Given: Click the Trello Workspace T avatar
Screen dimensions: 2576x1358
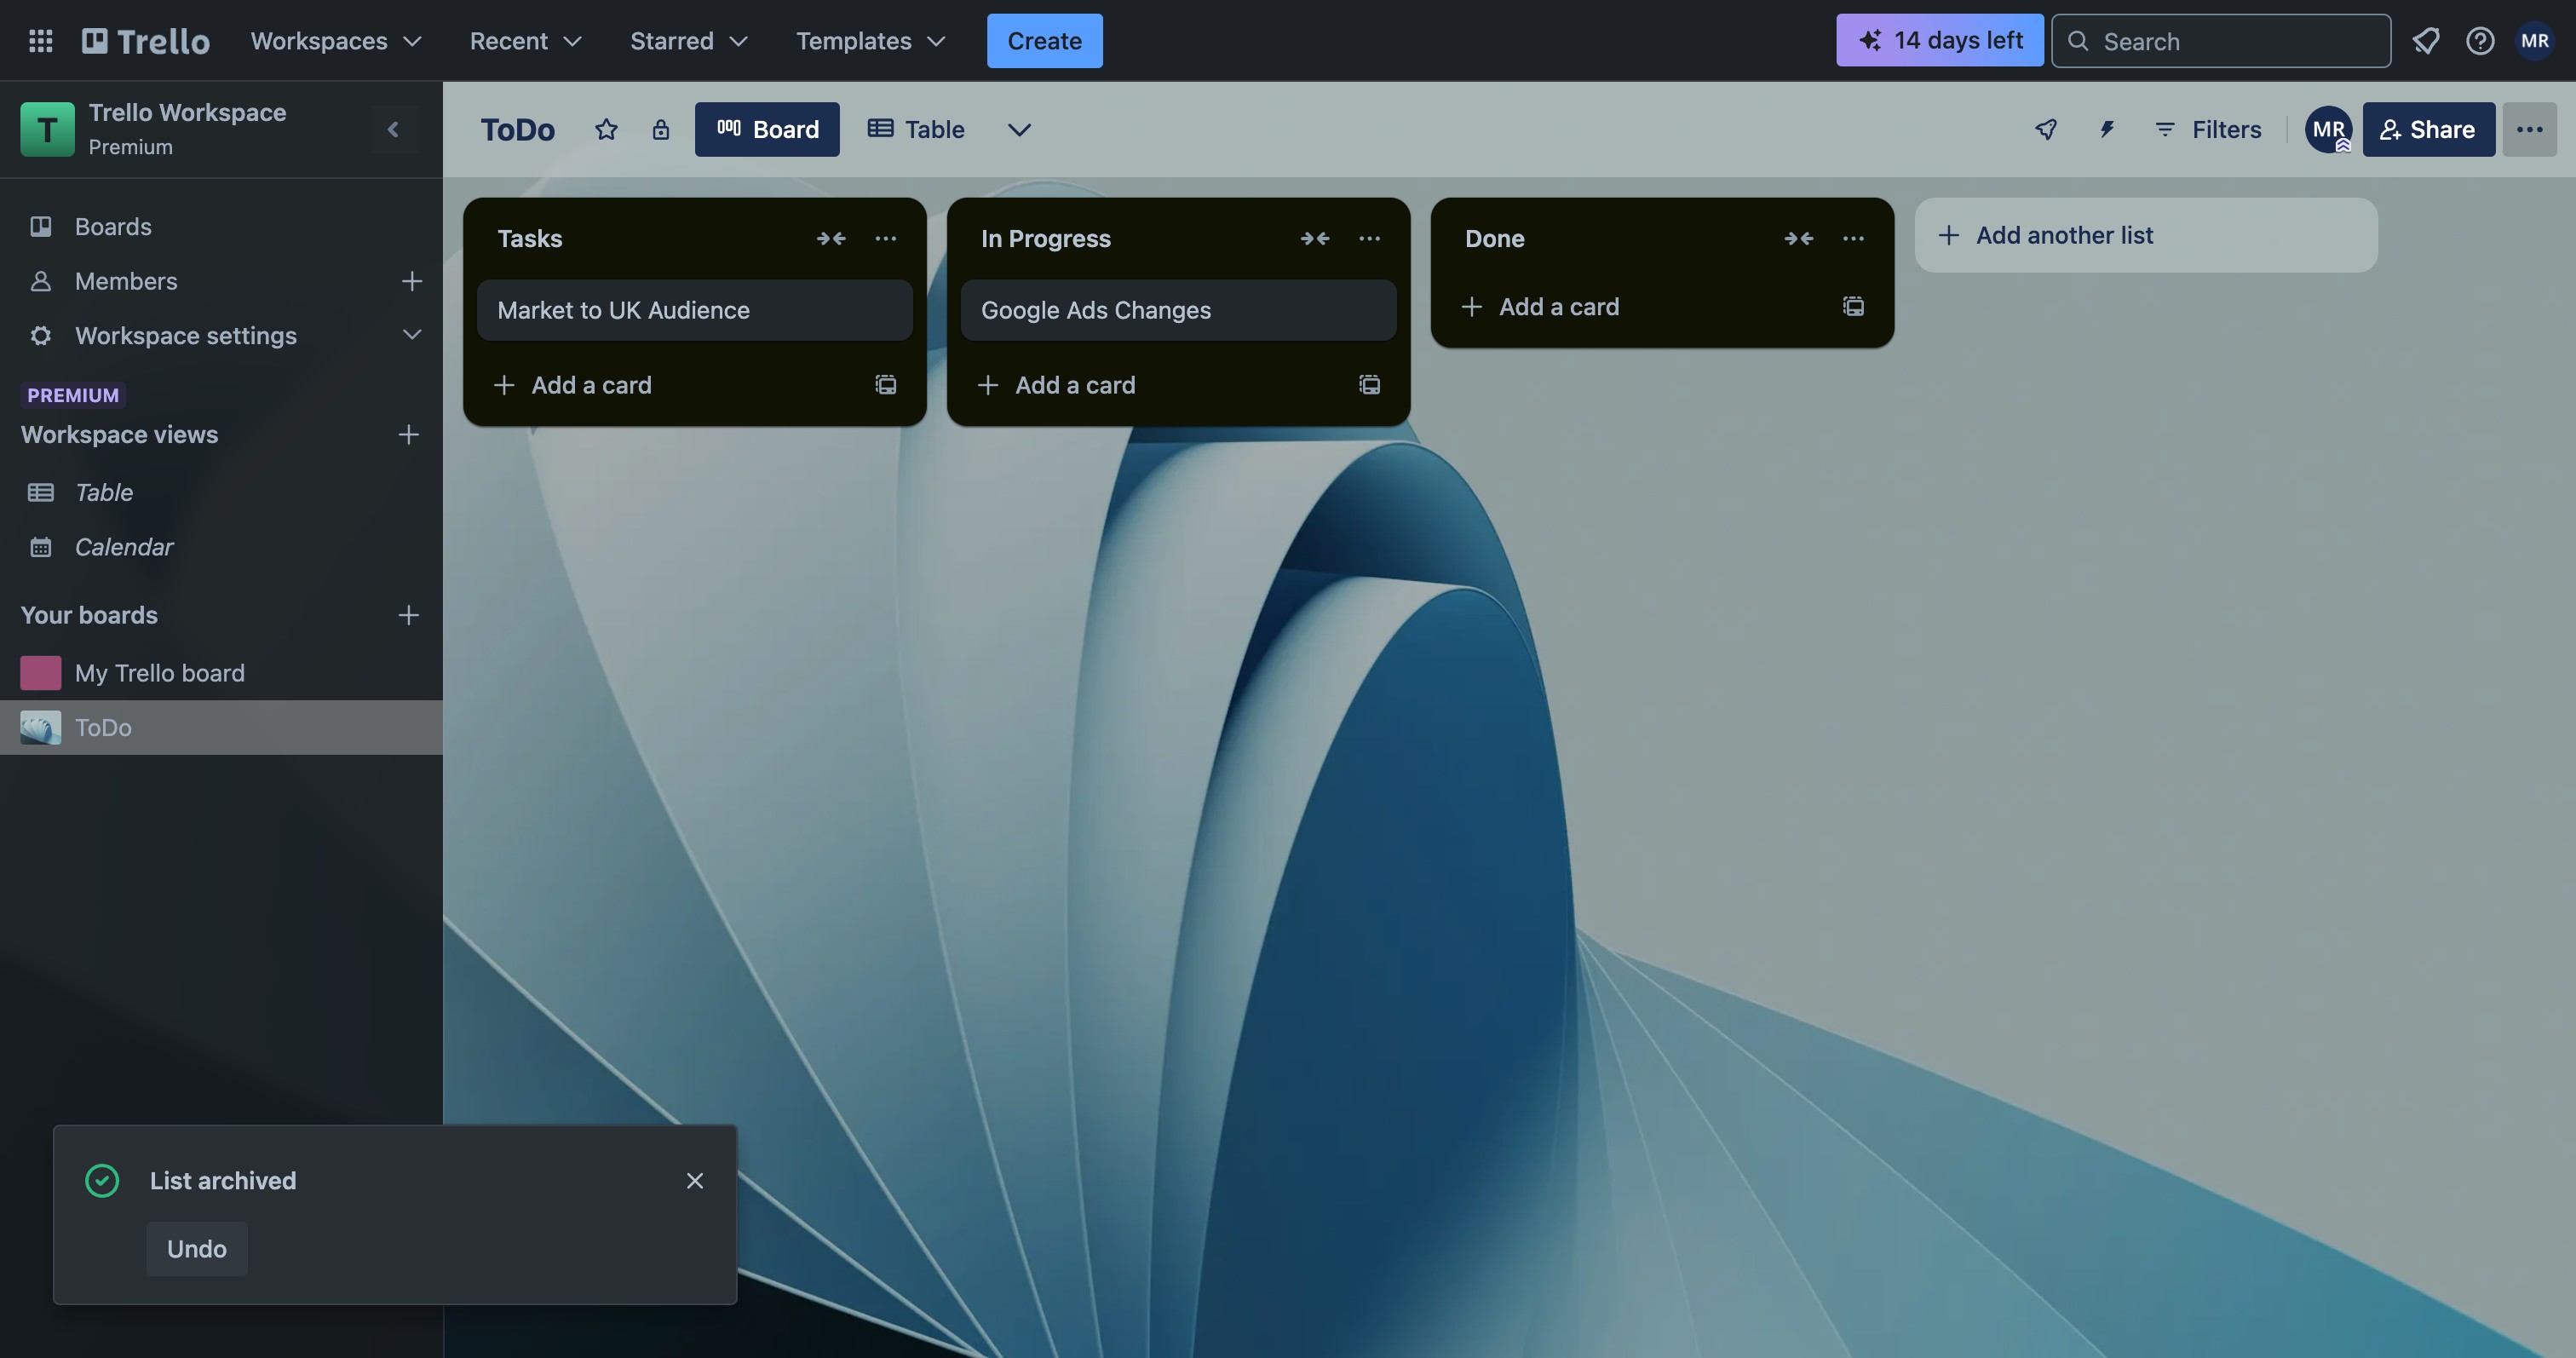Looking at the screenshot, I should coord(47,129).
